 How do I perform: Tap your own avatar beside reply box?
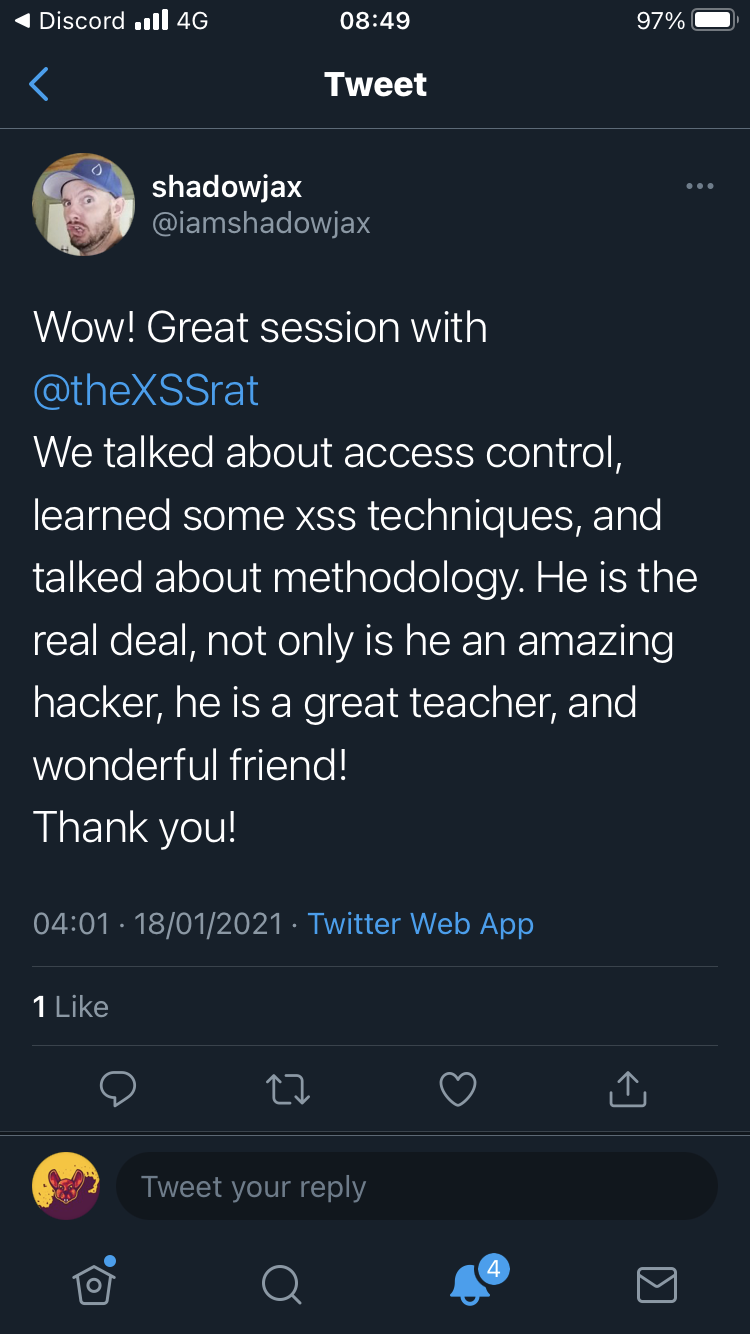point(66,1186)
